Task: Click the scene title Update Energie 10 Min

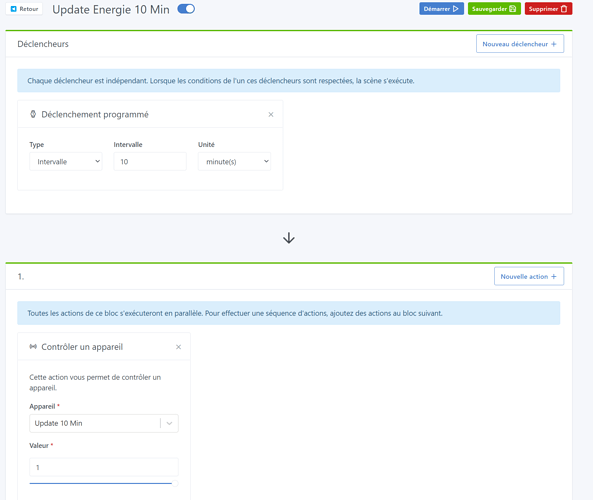Action: [x=111, y=9]
